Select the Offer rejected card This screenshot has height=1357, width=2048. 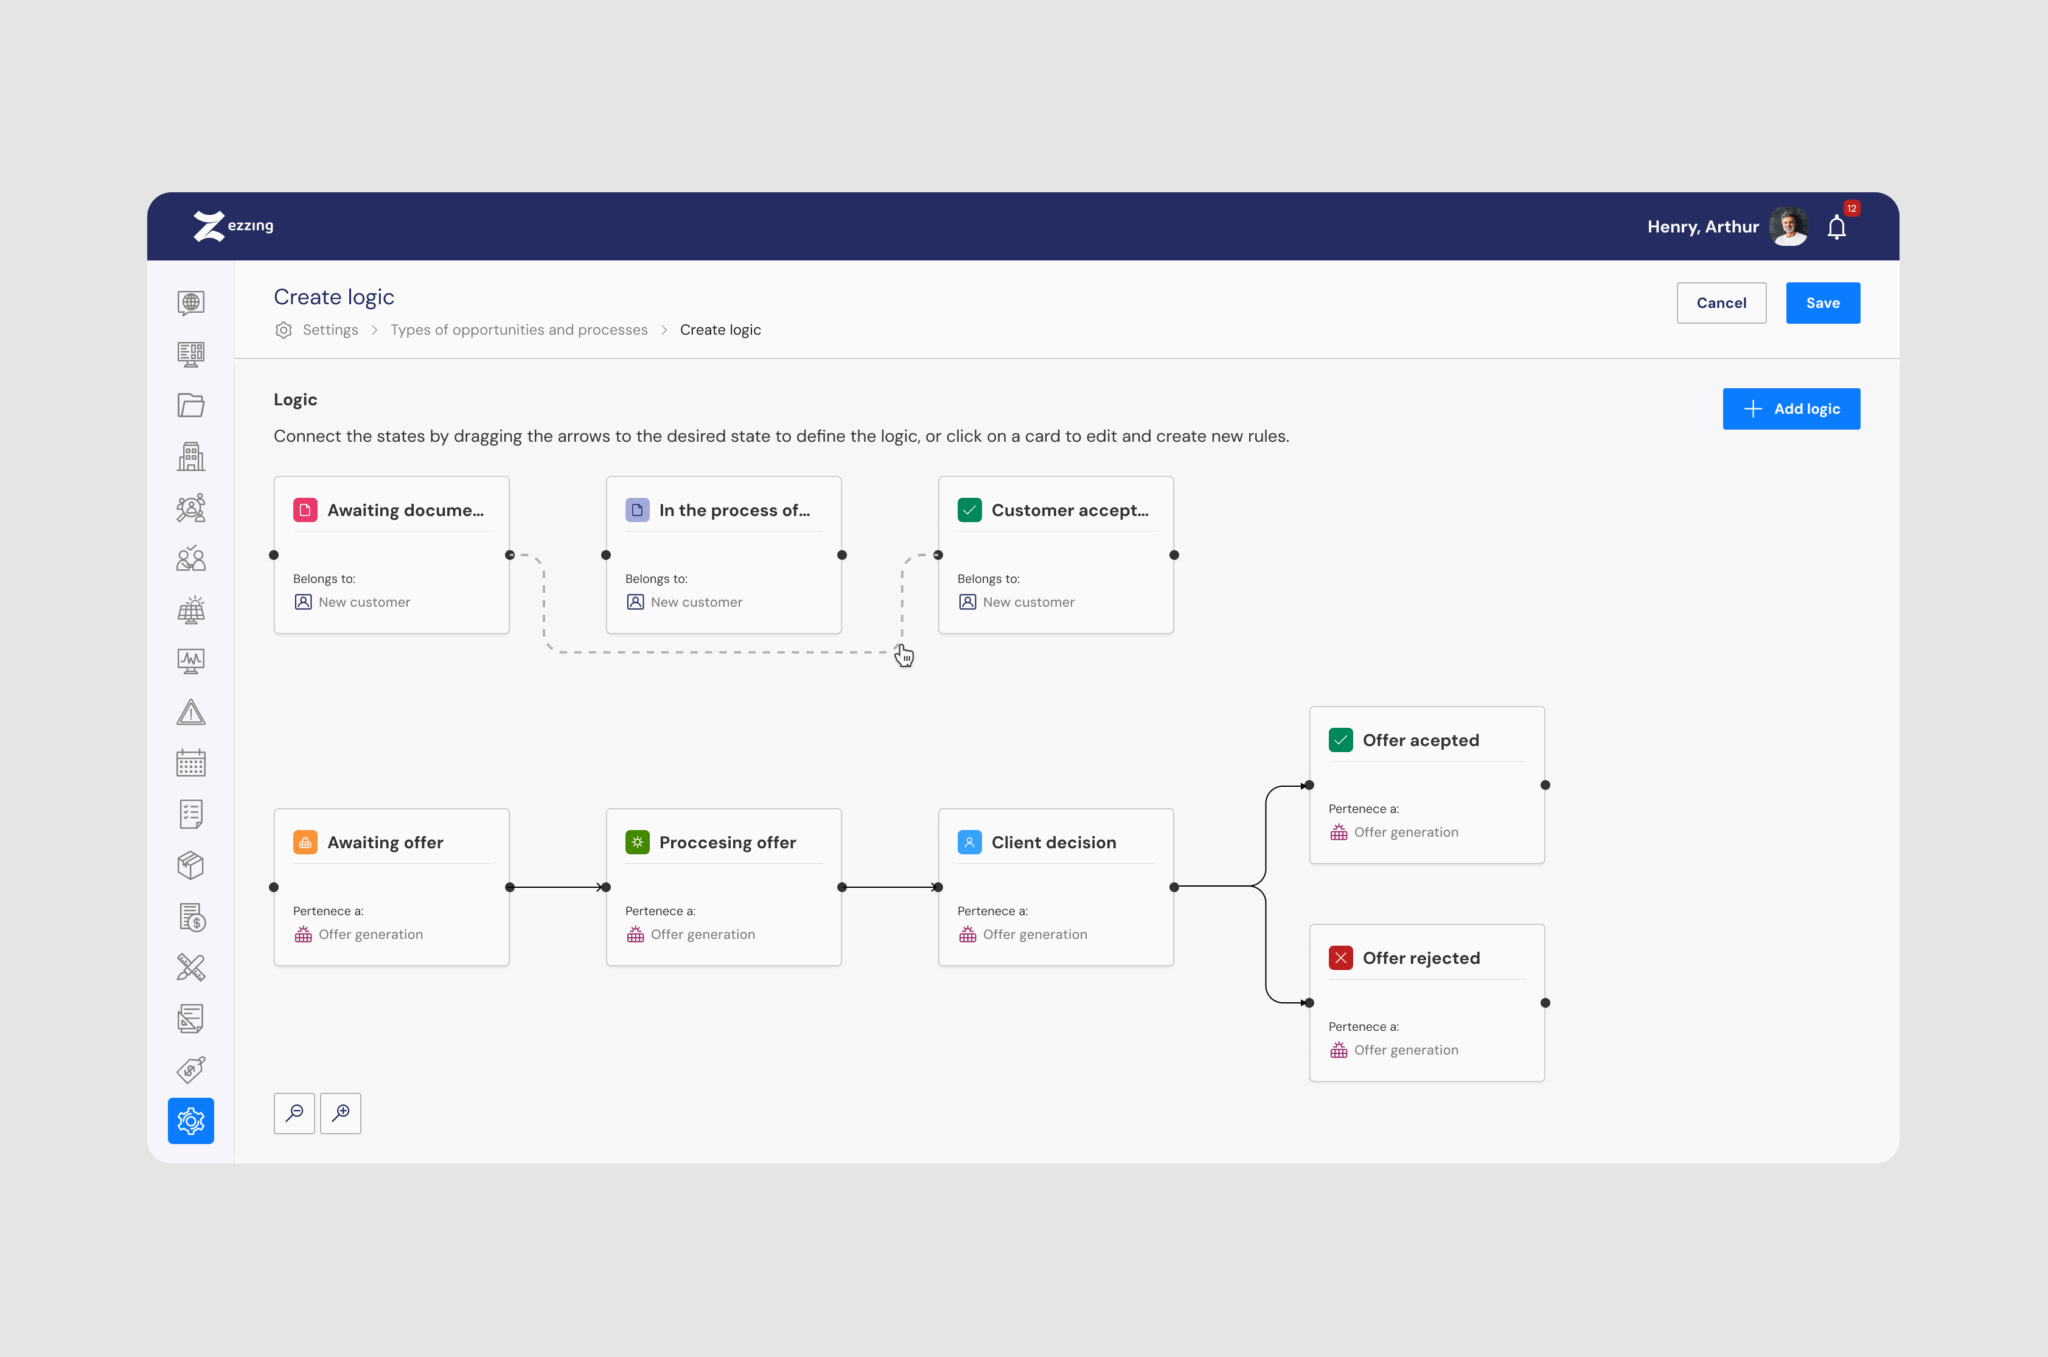[1426, 1001]
